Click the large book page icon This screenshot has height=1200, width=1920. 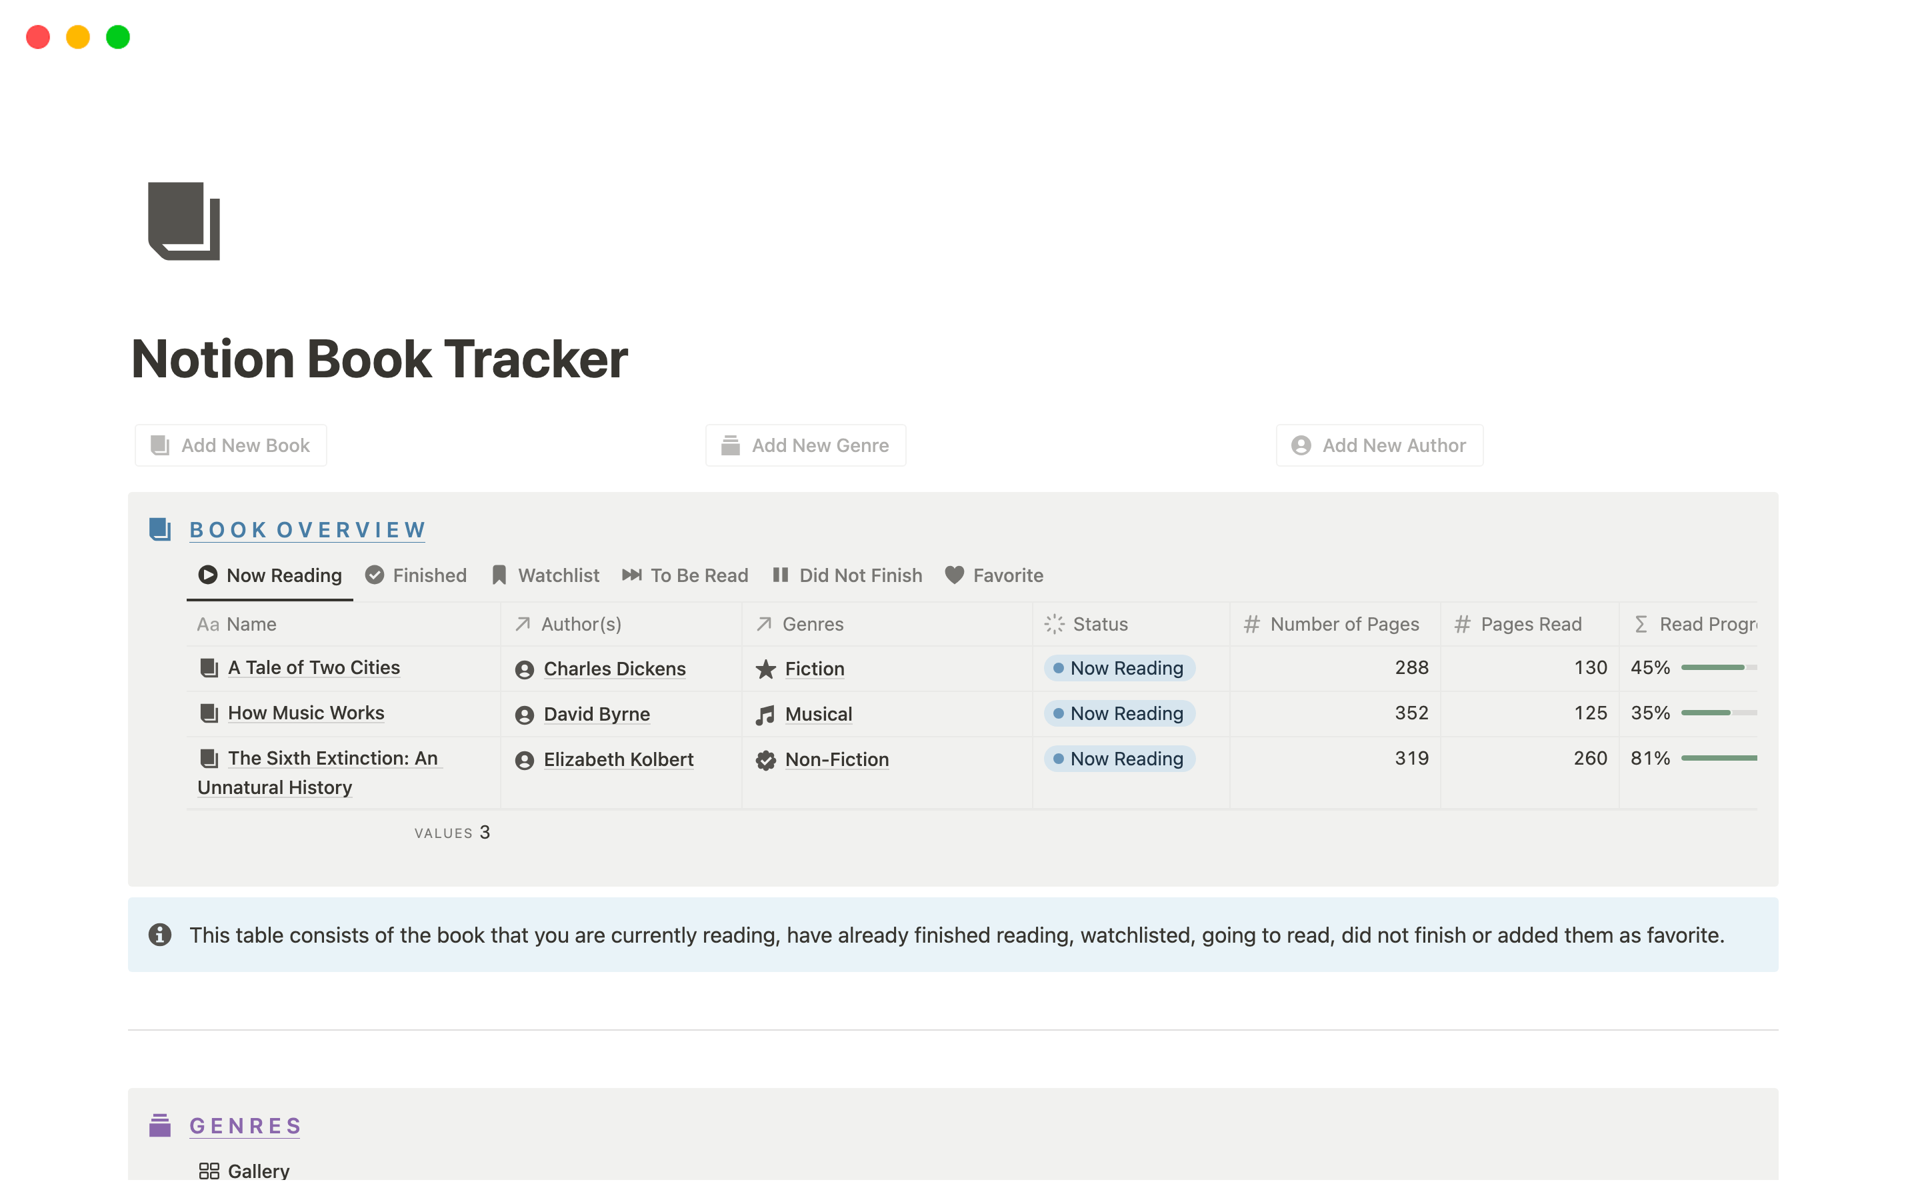click(x=184, y=221)
